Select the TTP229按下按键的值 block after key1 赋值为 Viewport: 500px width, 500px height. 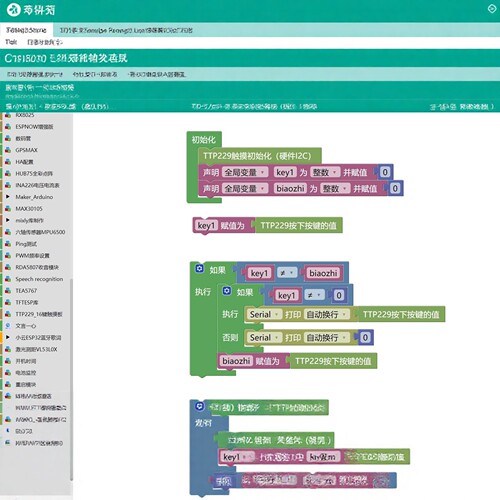click(x=299, y=226)
